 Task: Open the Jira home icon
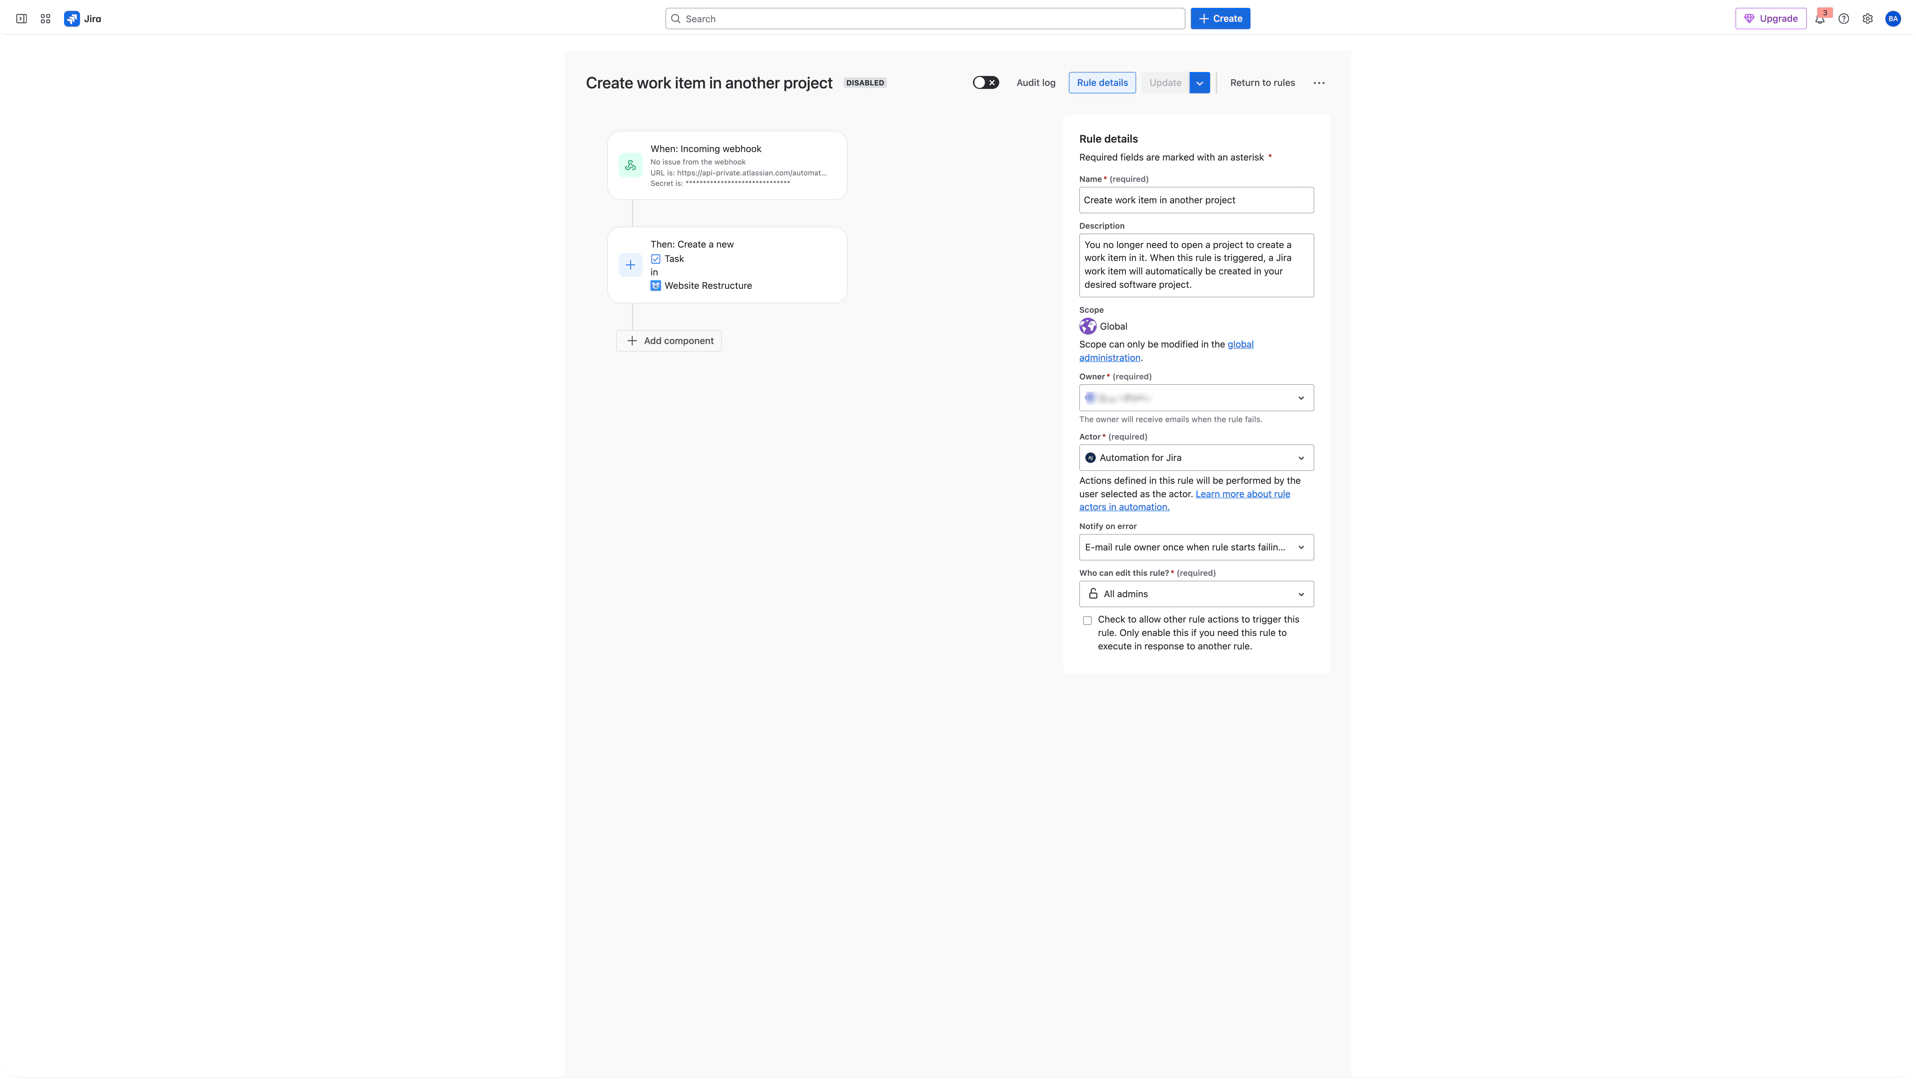[70, 18]
